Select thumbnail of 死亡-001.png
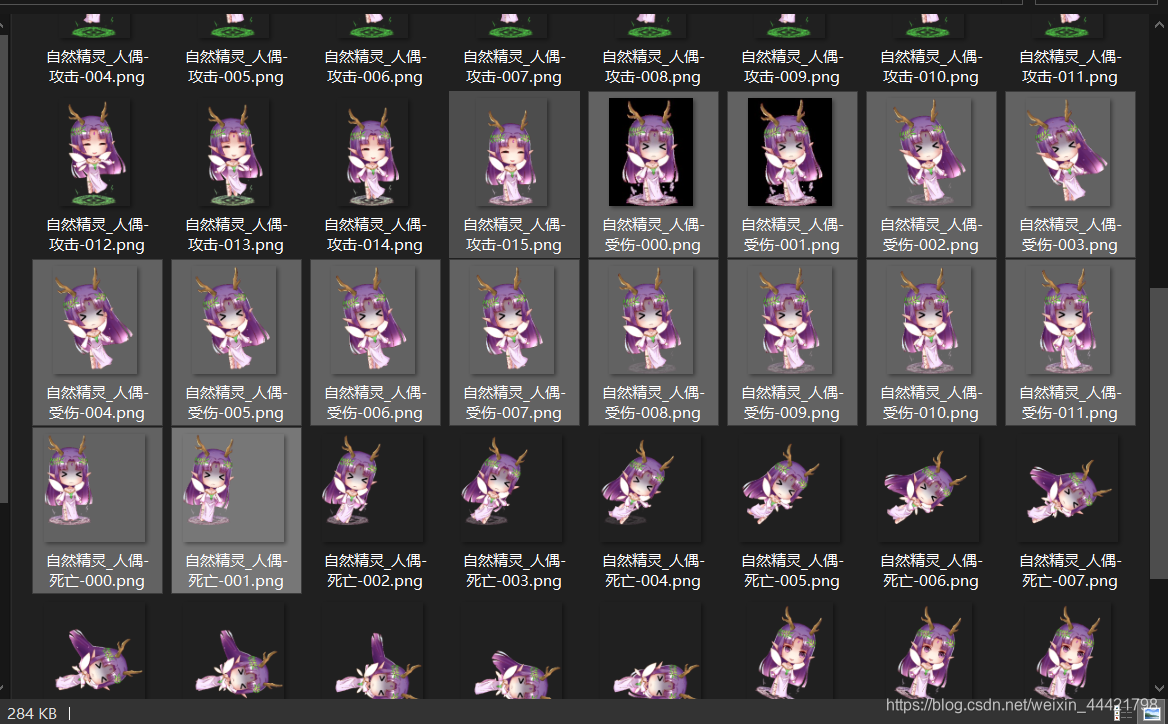The image size is (1168, 724). tap(235, 489)
